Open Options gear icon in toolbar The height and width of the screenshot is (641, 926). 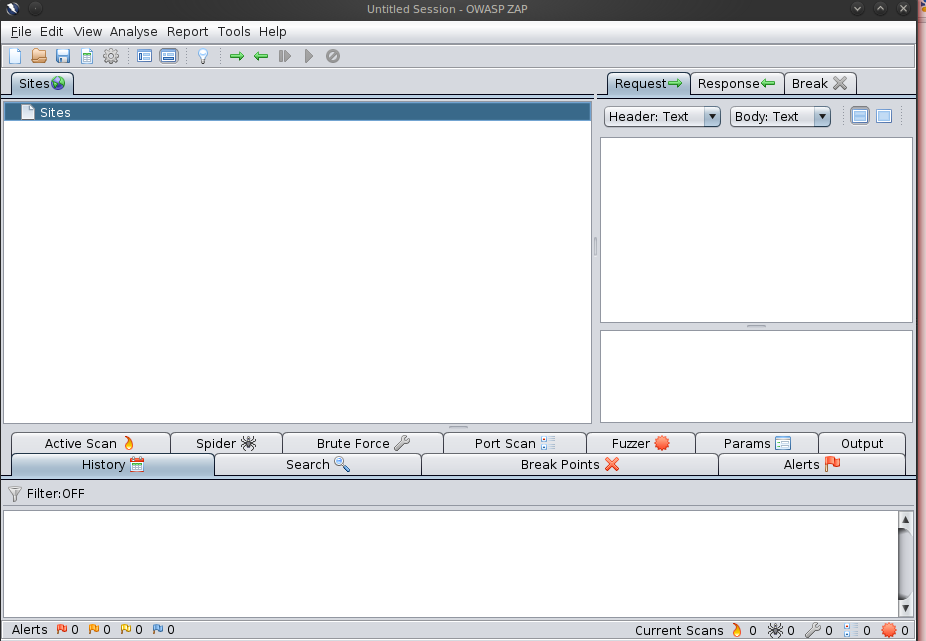[x=111, y=56]
